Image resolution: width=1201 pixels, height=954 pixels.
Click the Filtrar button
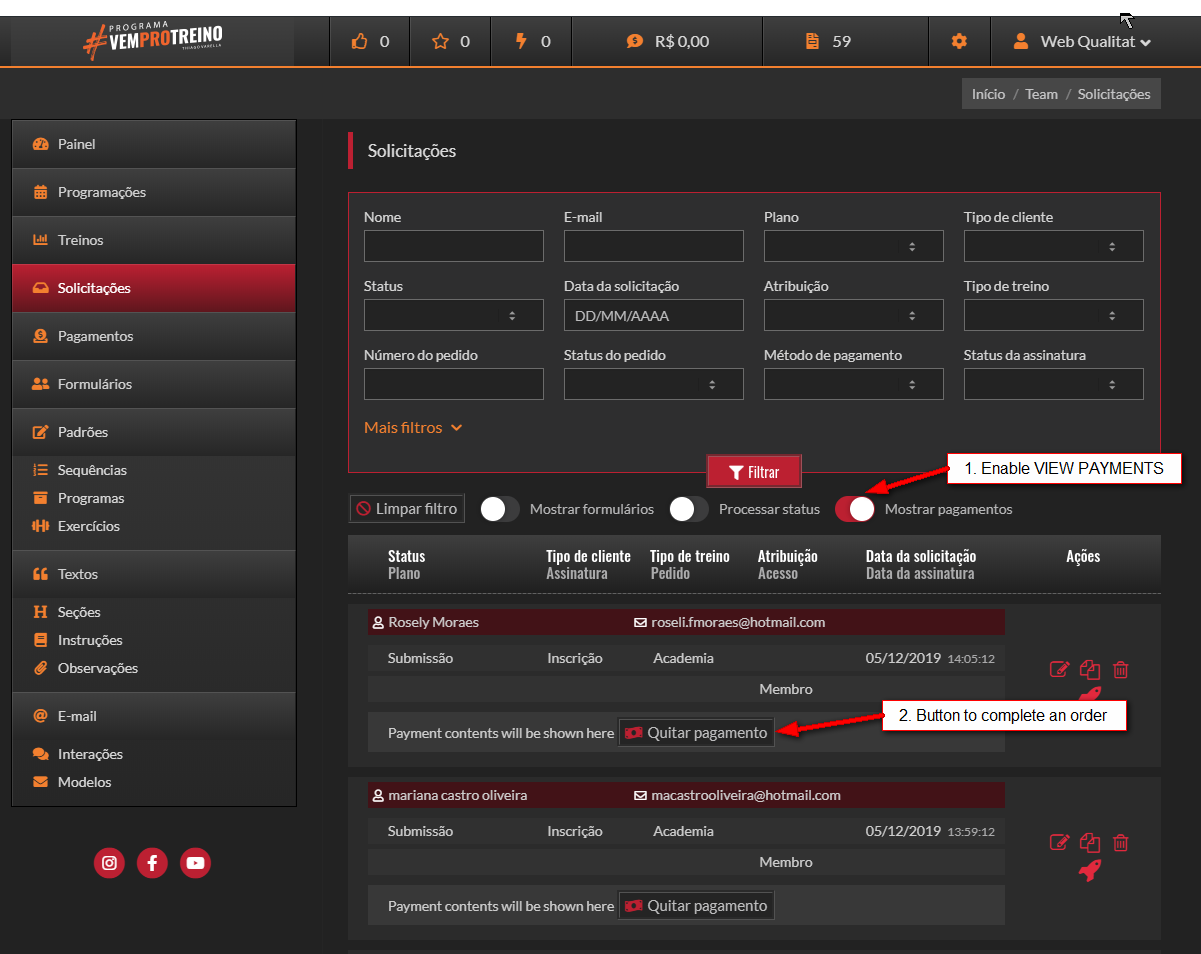pyautogui.click(x=753, y=472)
